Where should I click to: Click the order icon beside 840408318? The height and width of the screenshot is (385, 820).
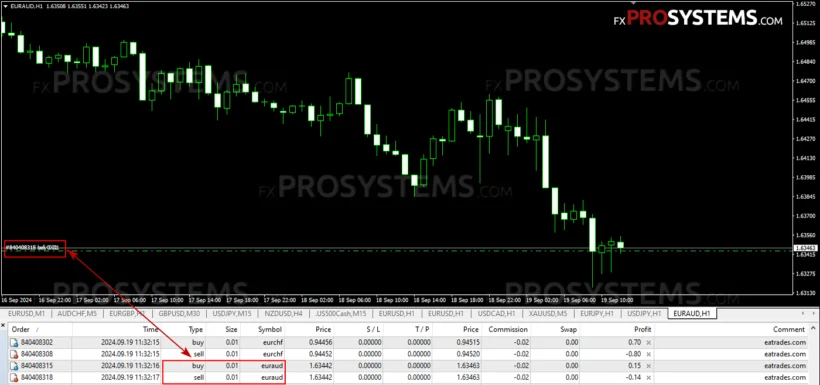click(x=15, y=377)
